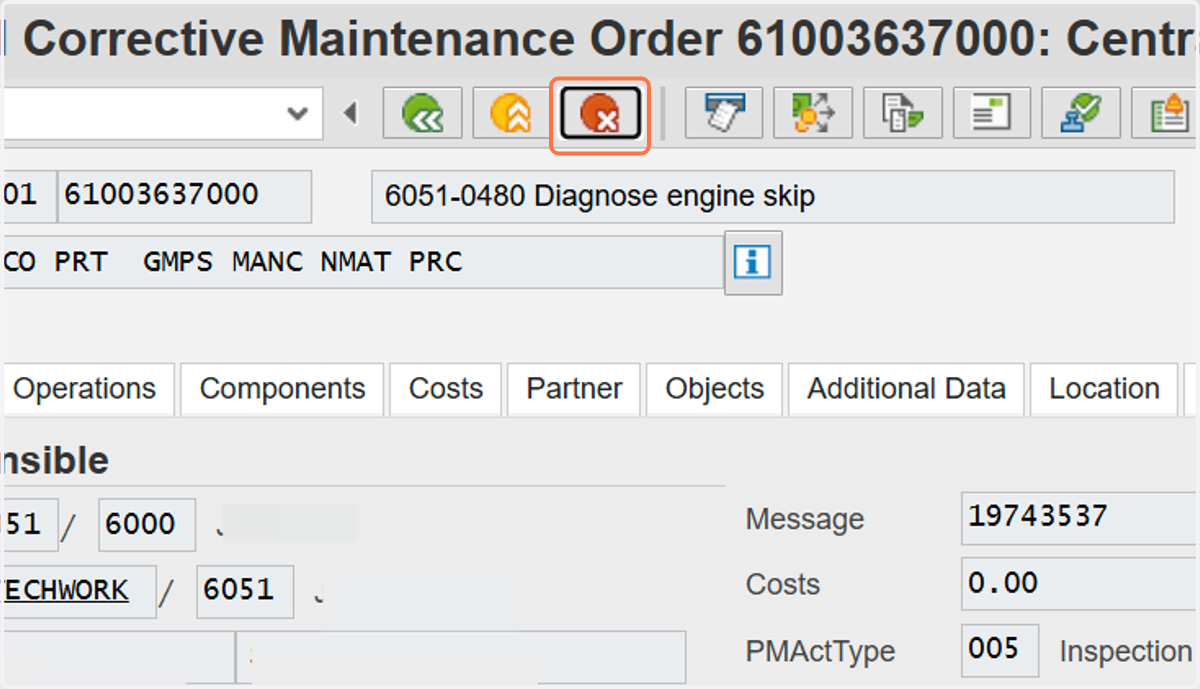Image resolution: width=1200 pixels, height=689 pixels.
Task: Click the stacked documents toolbar icon
Action: [902, 113]
